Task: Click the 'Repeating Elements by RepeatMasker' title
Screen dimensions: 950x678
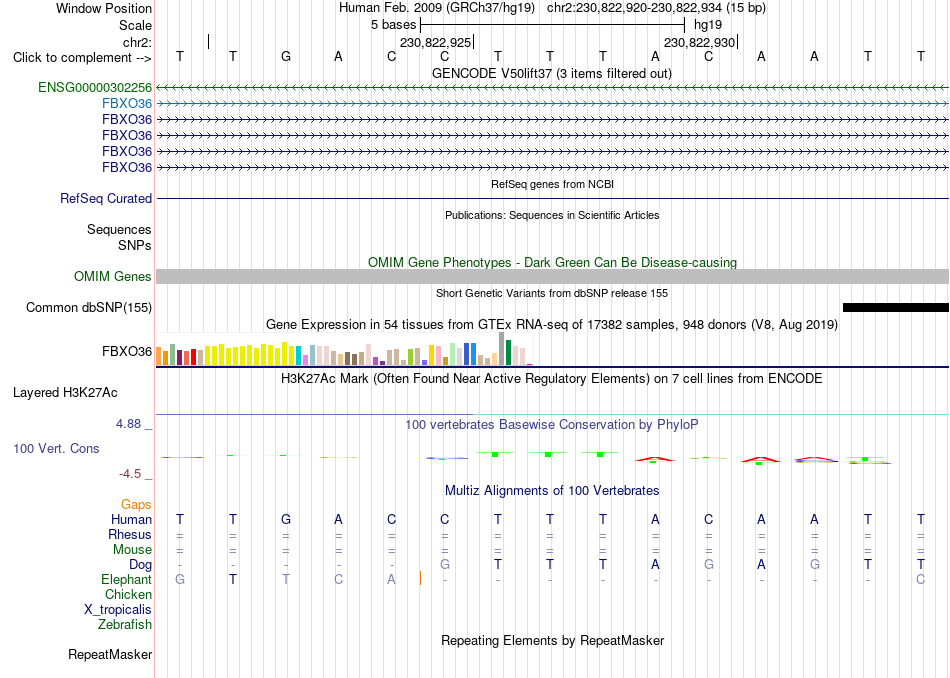Action: click(553, 640)
